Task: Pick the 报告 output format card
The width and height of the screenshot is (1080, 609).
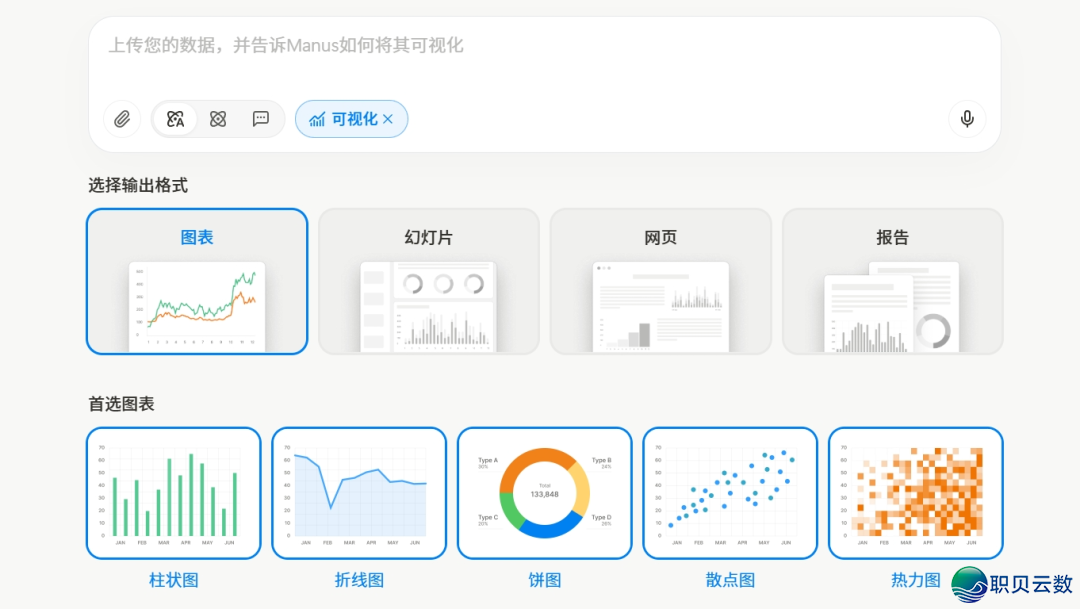Action: (893, 281)
